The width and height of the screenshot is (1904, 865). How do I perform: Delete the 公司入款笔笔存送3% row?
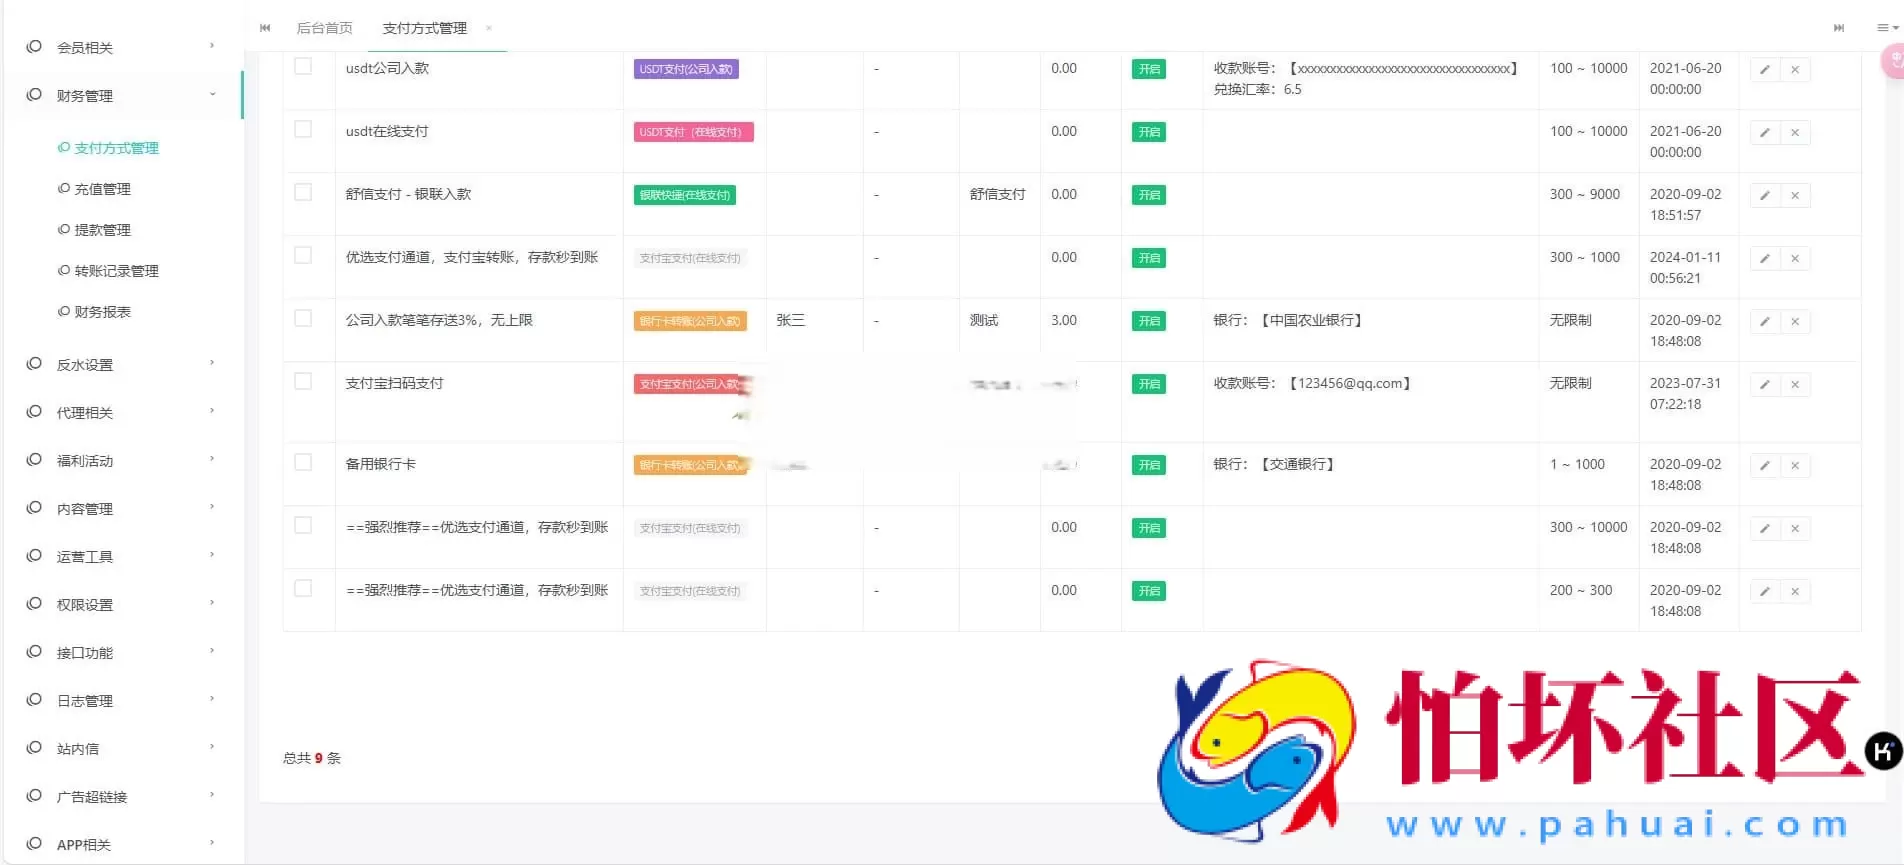pos(1795,322)
